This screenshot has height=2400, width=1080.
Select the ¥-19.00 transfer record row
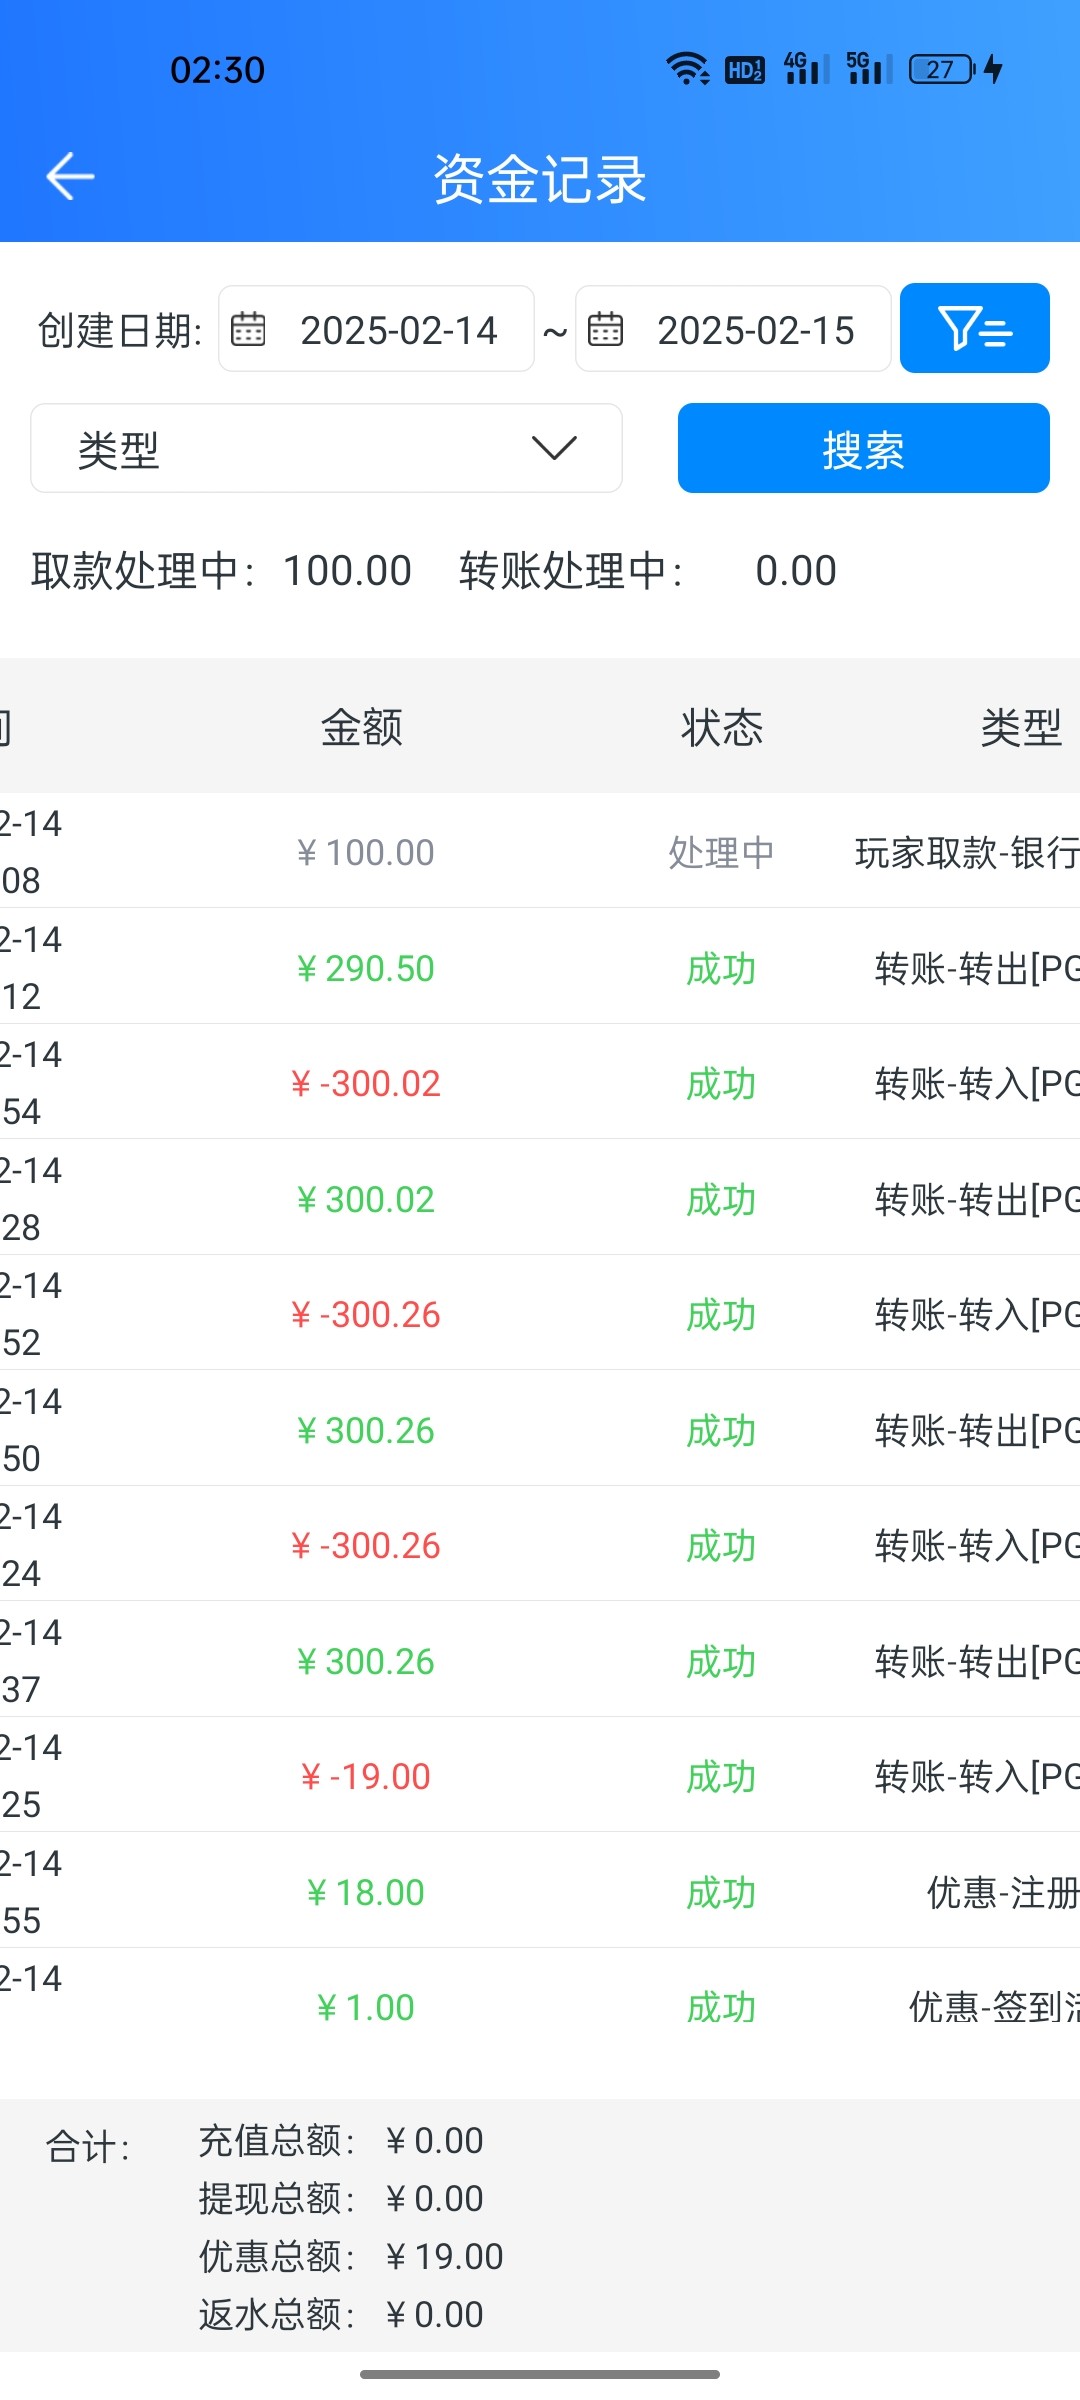(540, 1776)
